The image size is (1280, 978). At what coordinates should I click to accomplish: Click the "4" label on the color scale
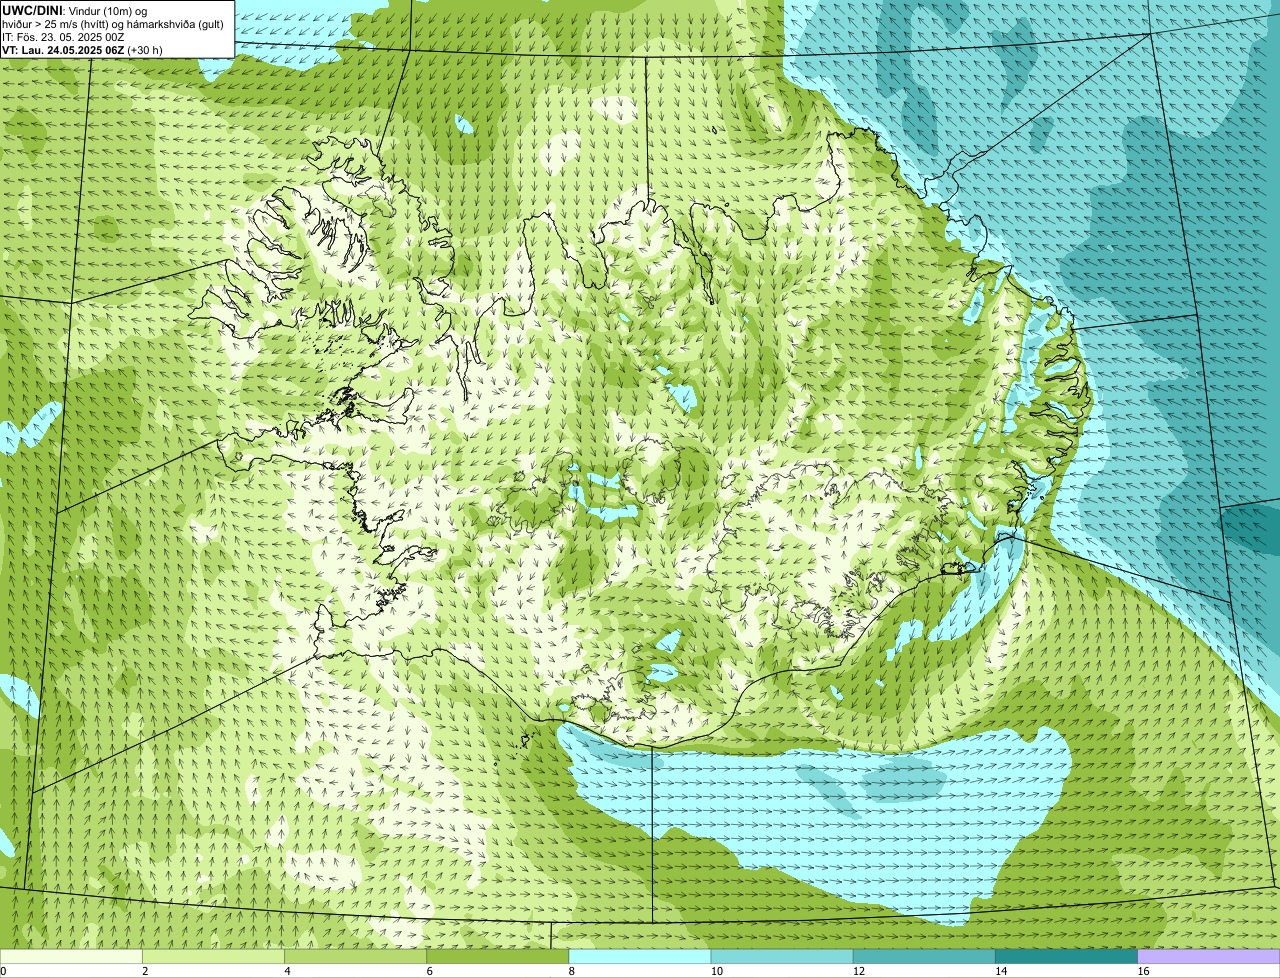(287, 971)
